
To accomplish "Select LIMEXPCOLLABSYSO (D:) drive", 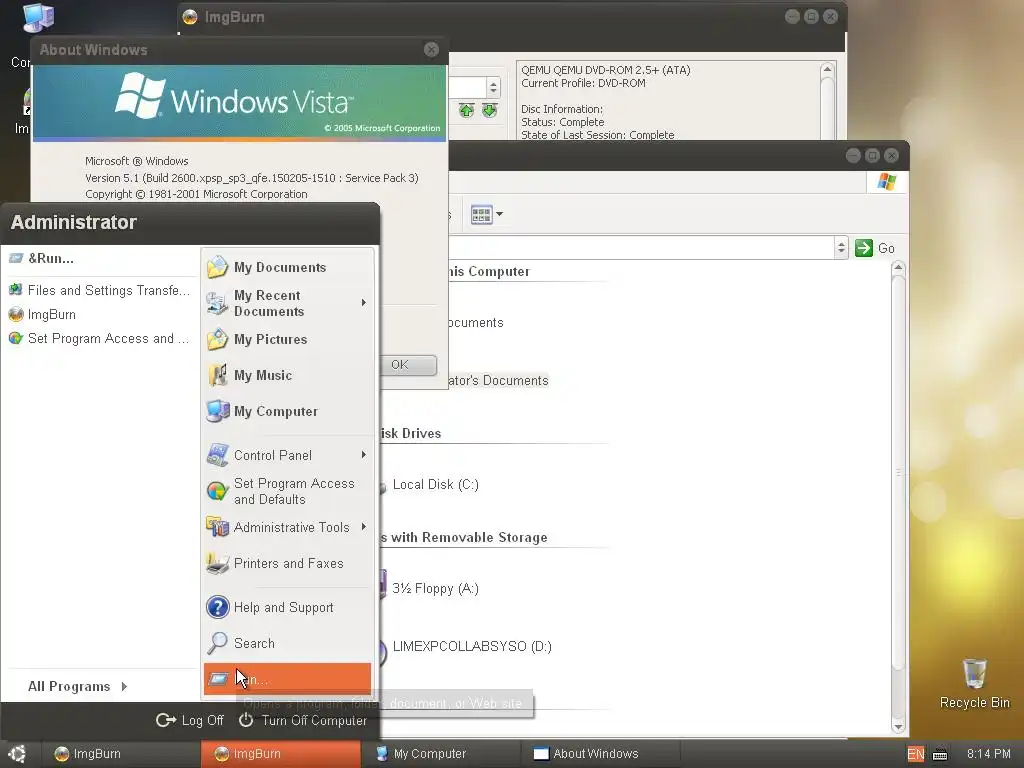I will pyautogui.click(x=472, y=647).
